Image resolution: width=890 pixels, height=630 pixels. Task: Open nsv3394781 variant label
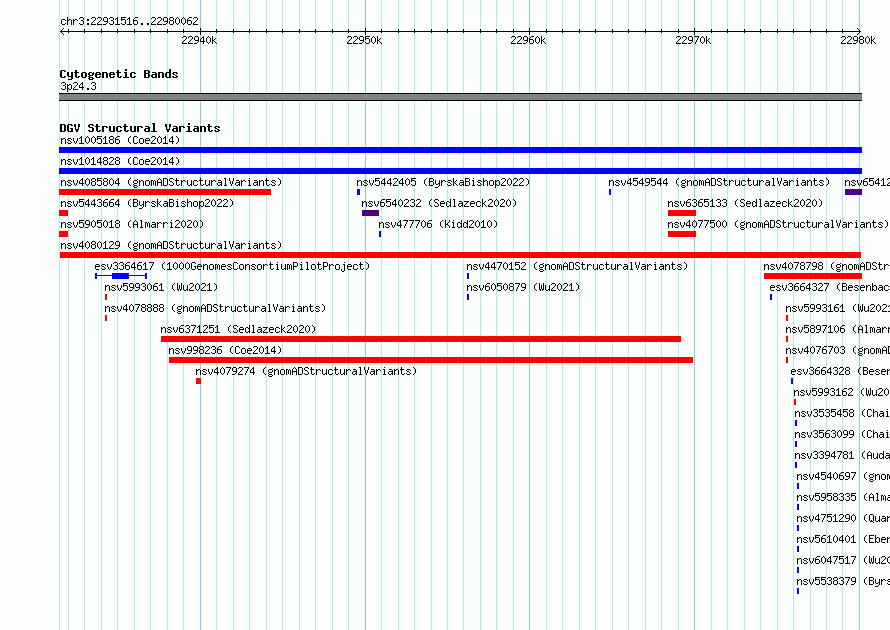click(842, 455)
